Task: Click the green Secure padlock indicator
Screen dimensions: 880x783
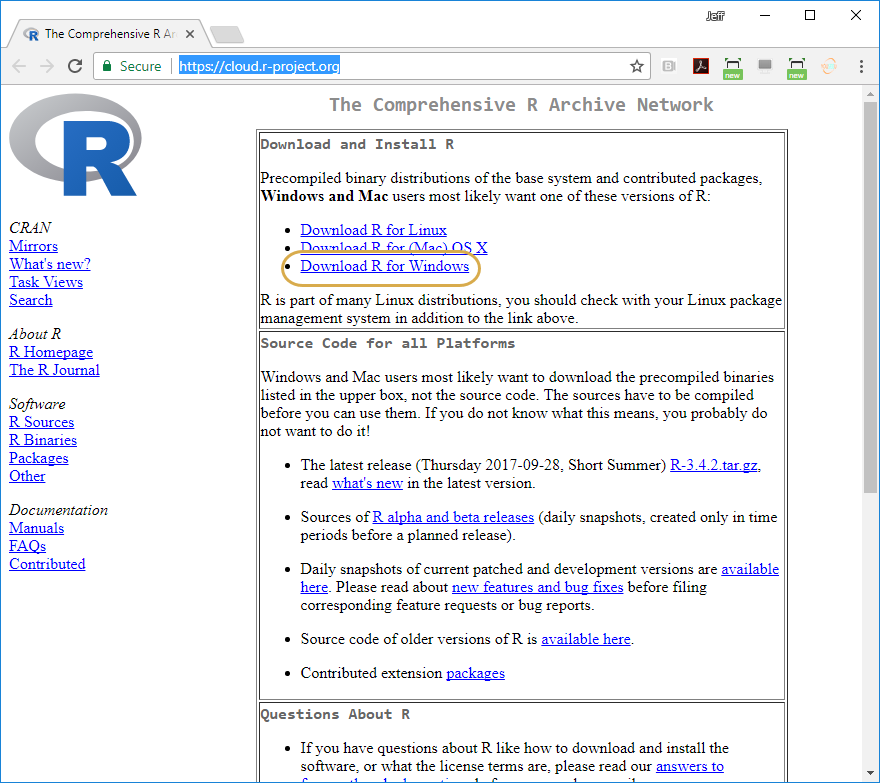Action: pos(129,66)
